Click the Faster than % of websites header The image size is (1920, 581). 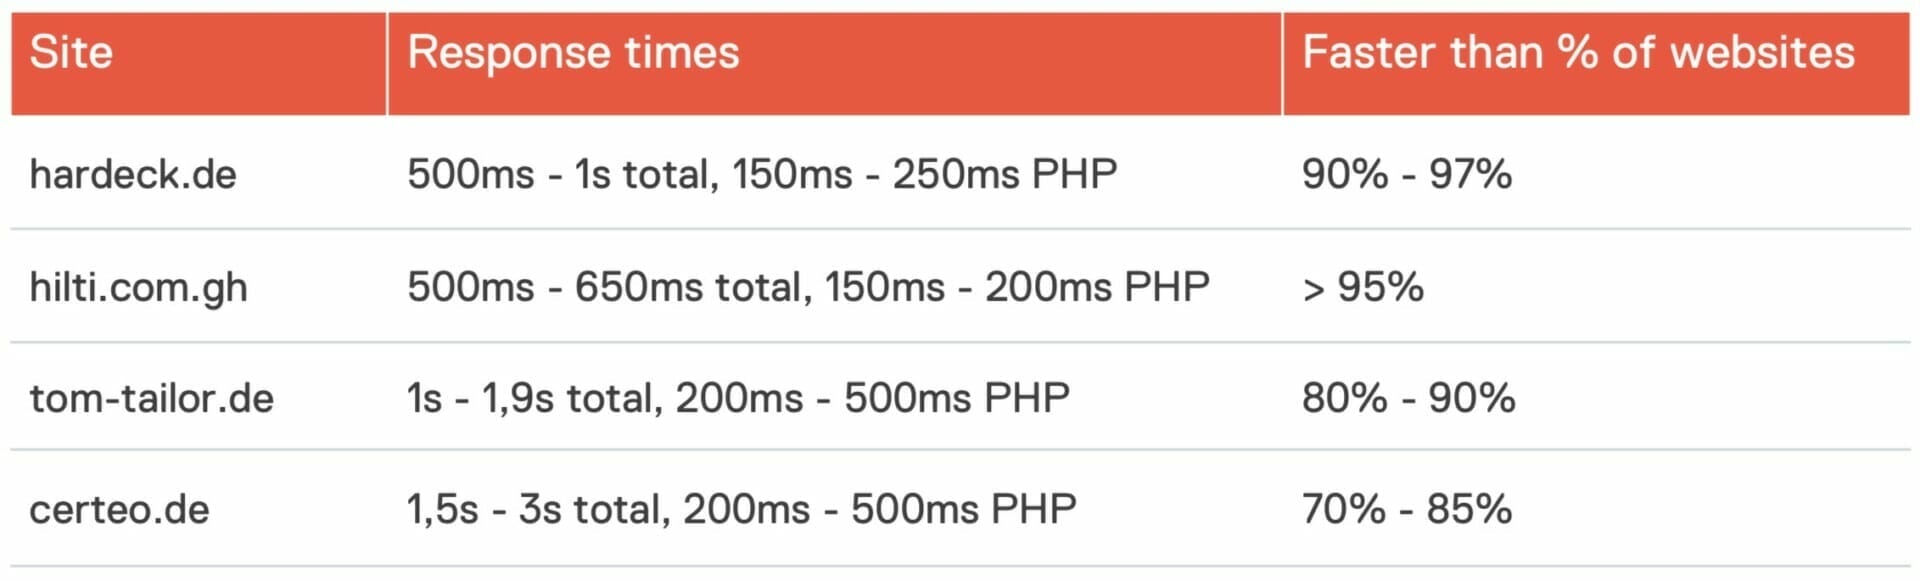coord(1578,53)
